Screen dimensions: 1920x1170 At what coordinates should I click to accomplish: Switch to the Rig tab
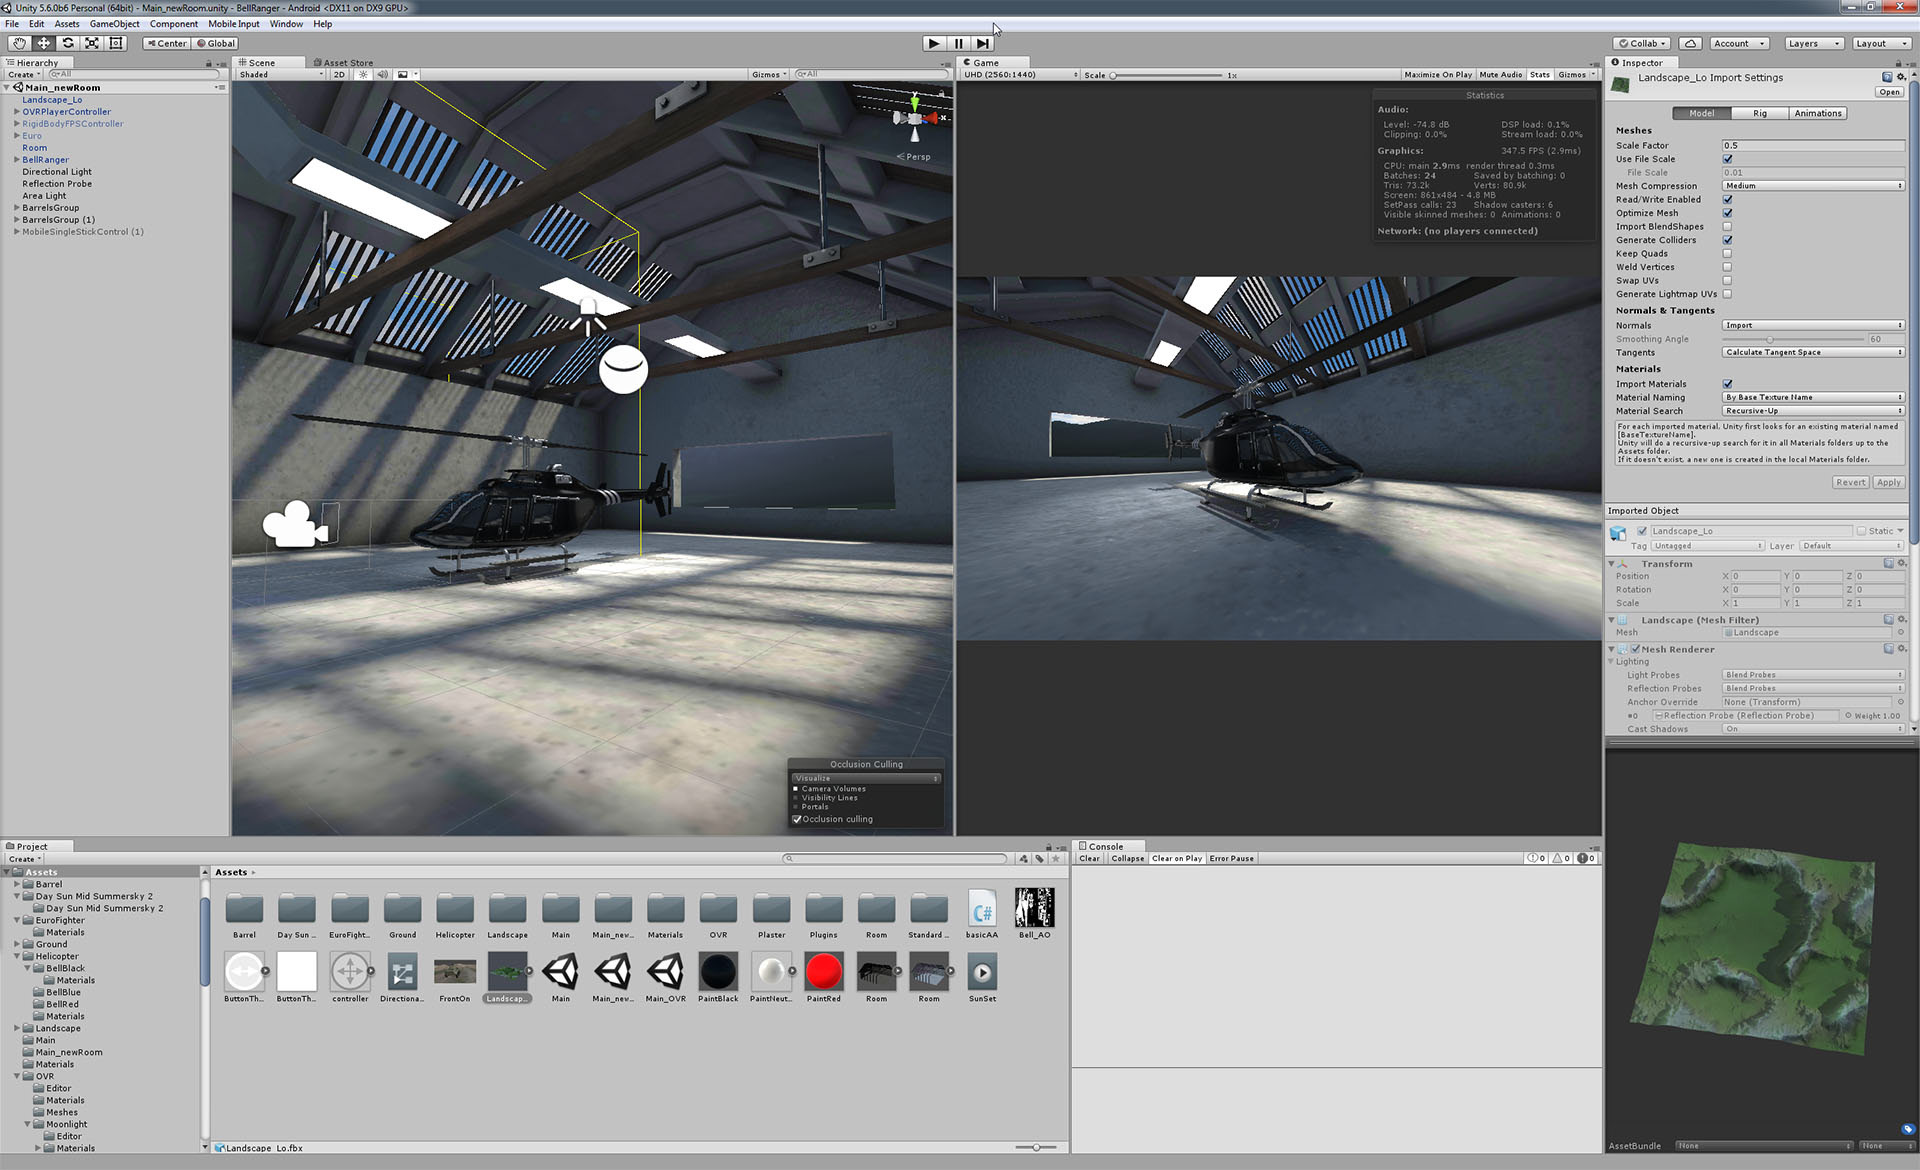[x=1759, y=113]
